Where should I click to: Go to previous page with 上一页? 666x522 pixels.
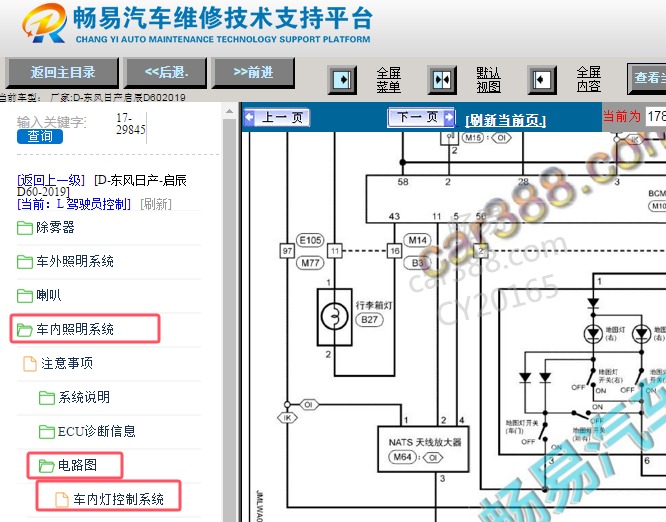pyautogui.click(x=277, y=117)
